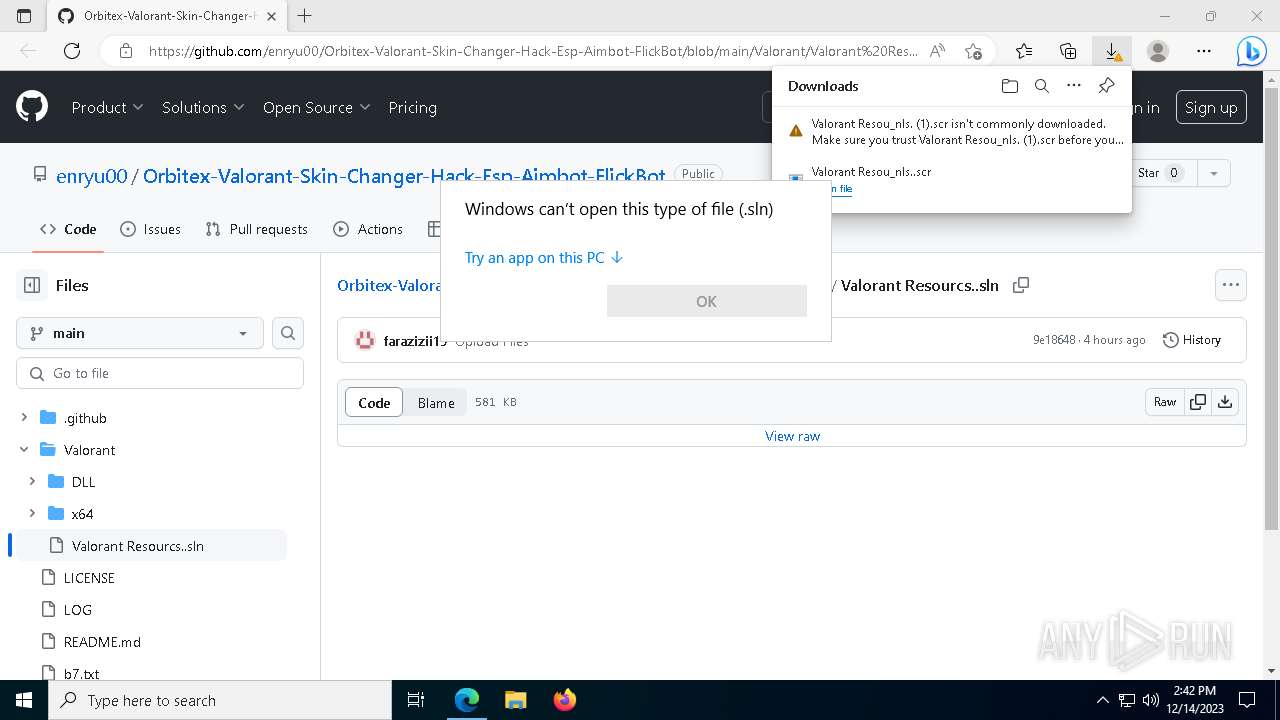
Task: Click Raw button
Action: coord(1165,402)
